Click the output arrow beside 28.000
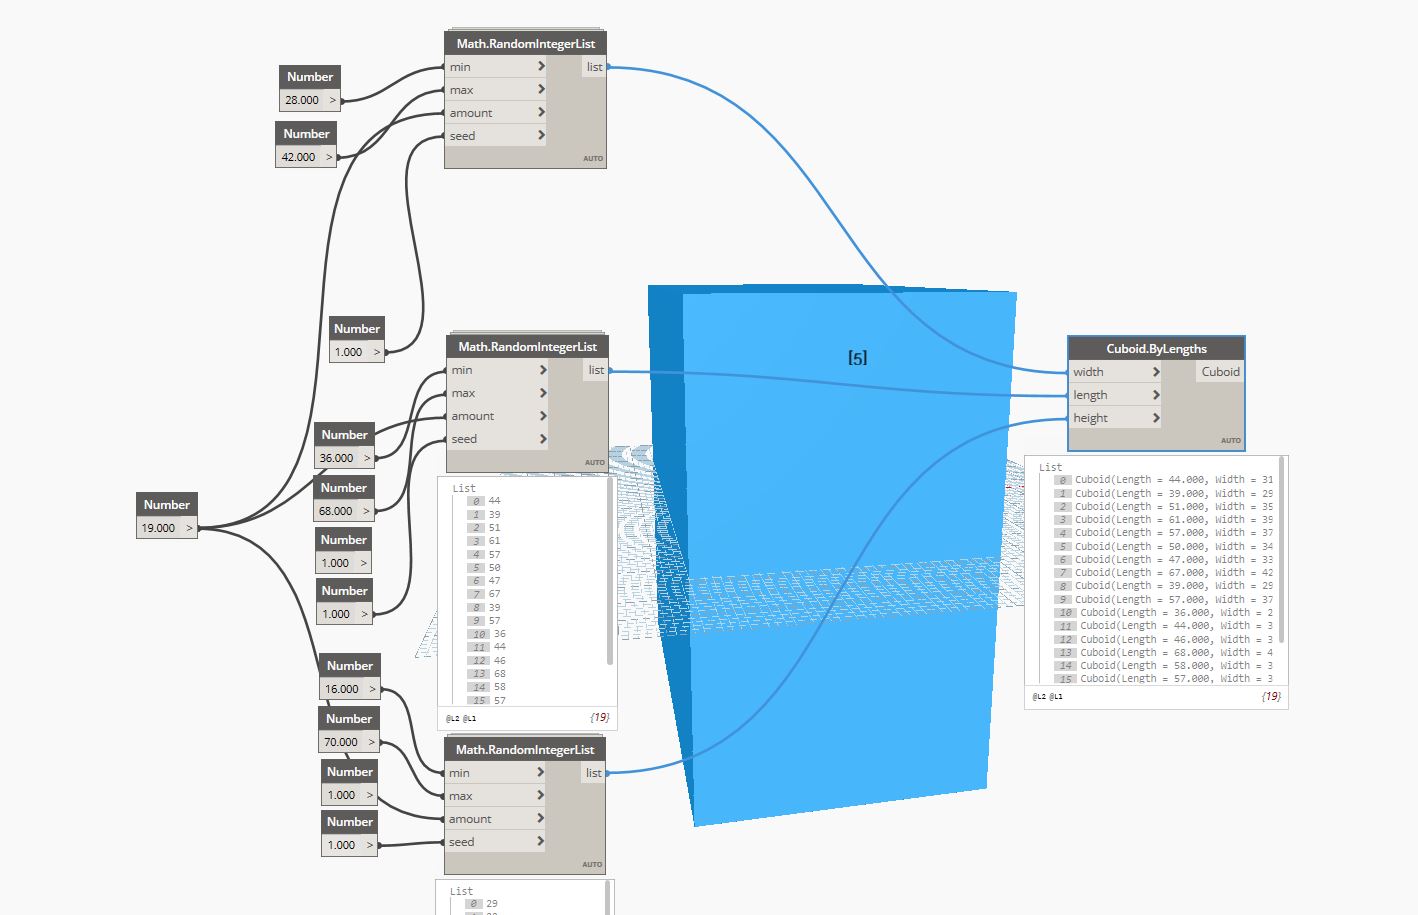This screenshot has width=1418, height=915. [333, 100]
